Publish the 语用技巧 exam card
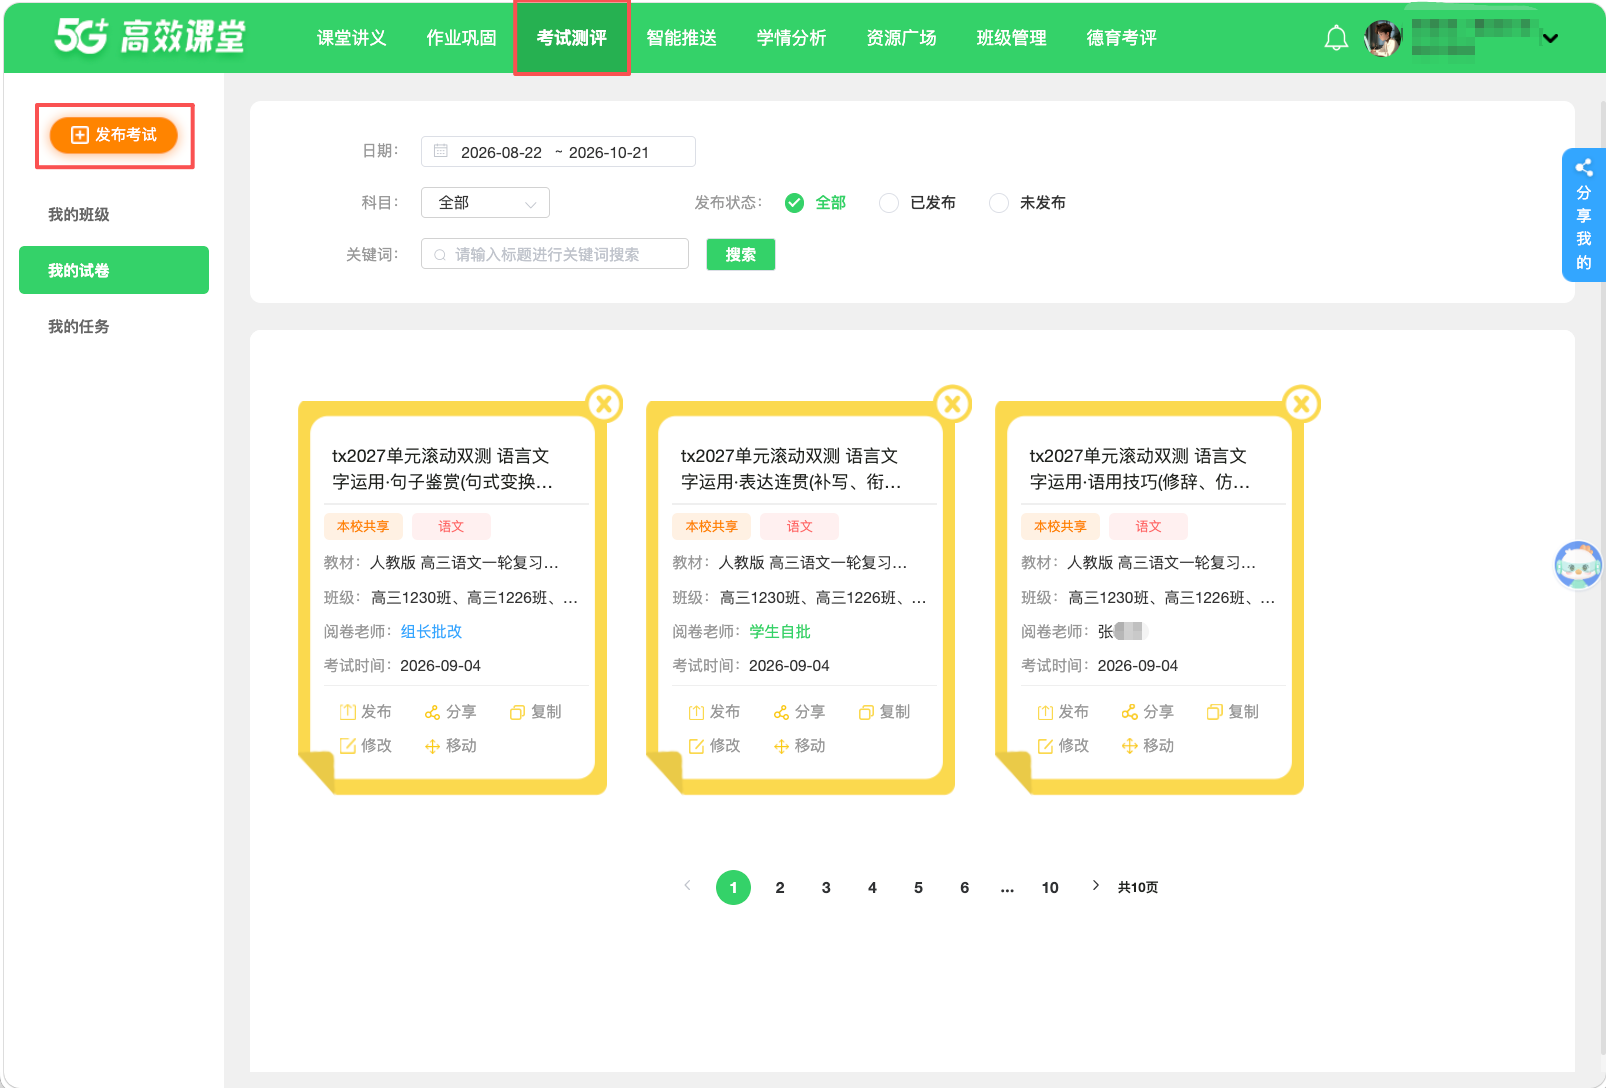 pos(1063,712)
